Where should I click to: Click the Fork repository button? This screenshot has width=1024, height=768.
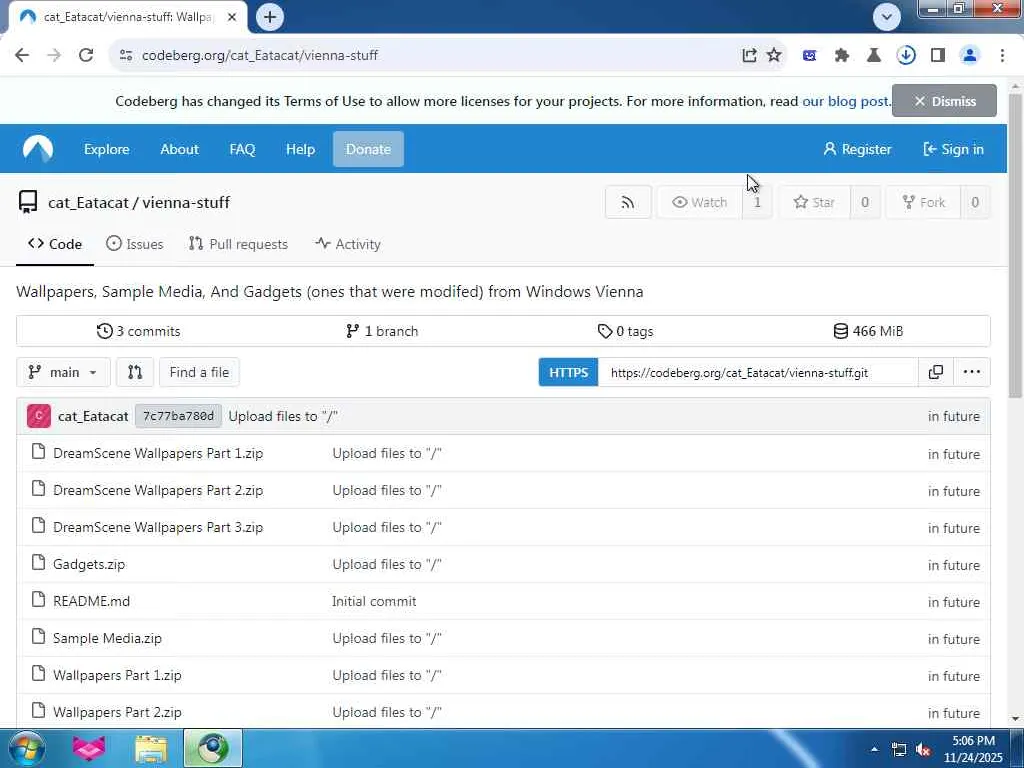pyautogui.click(x=923, y=202)
